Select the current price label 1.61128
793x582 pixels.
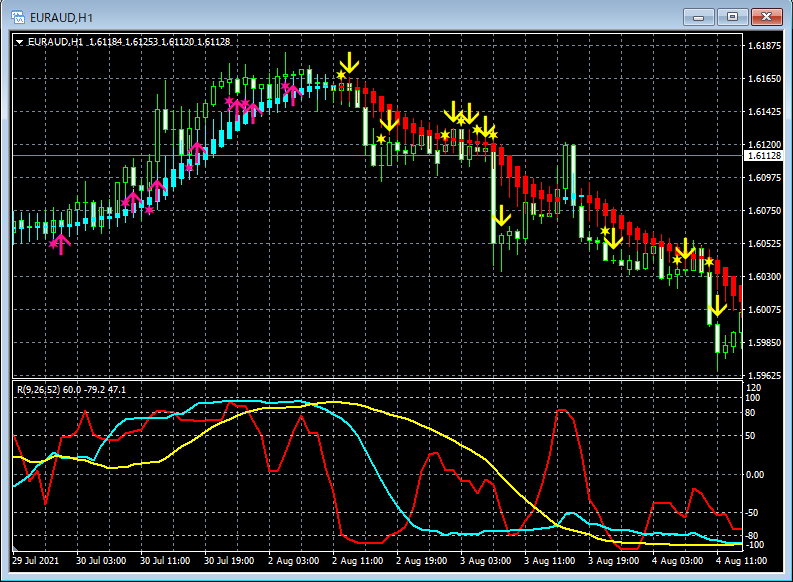[x=763, y=156]
